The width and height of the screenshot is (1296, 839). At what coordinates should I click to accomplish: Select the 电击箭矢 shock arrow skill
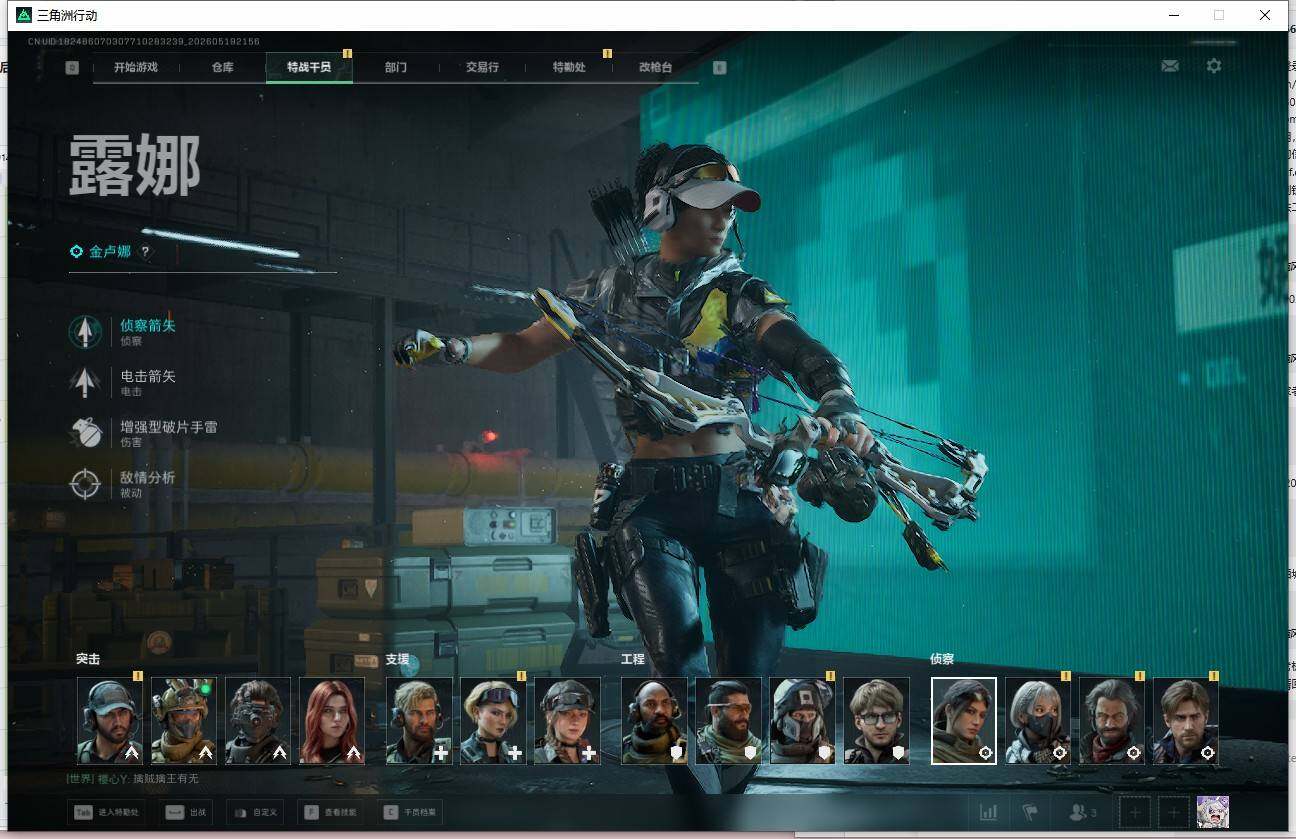click(125, 382)
